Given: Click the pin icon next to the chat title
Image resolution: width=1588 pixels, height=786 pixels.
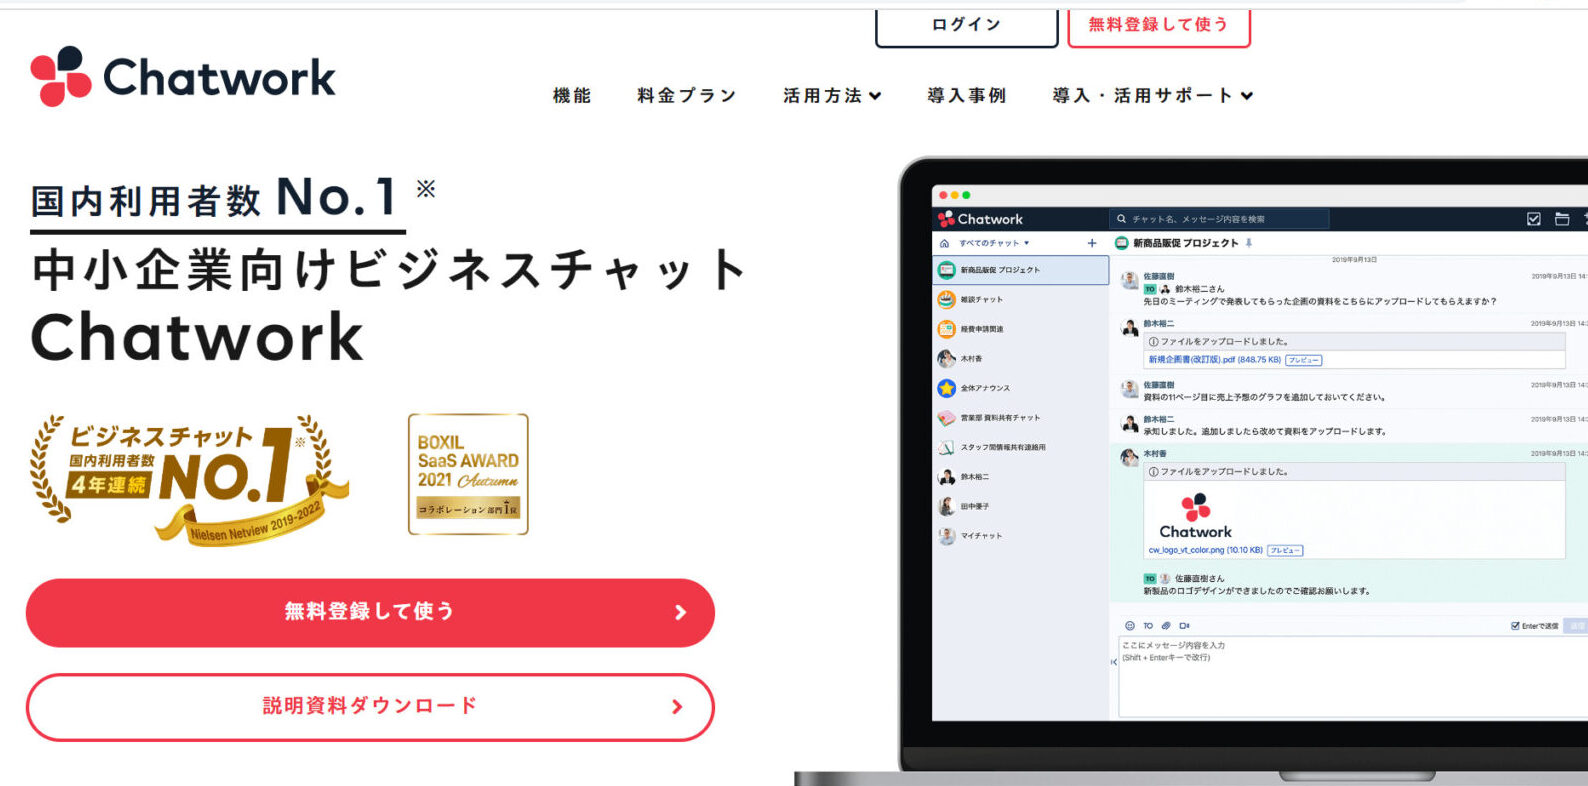Looking at the screenshot, I should 1248,243.
